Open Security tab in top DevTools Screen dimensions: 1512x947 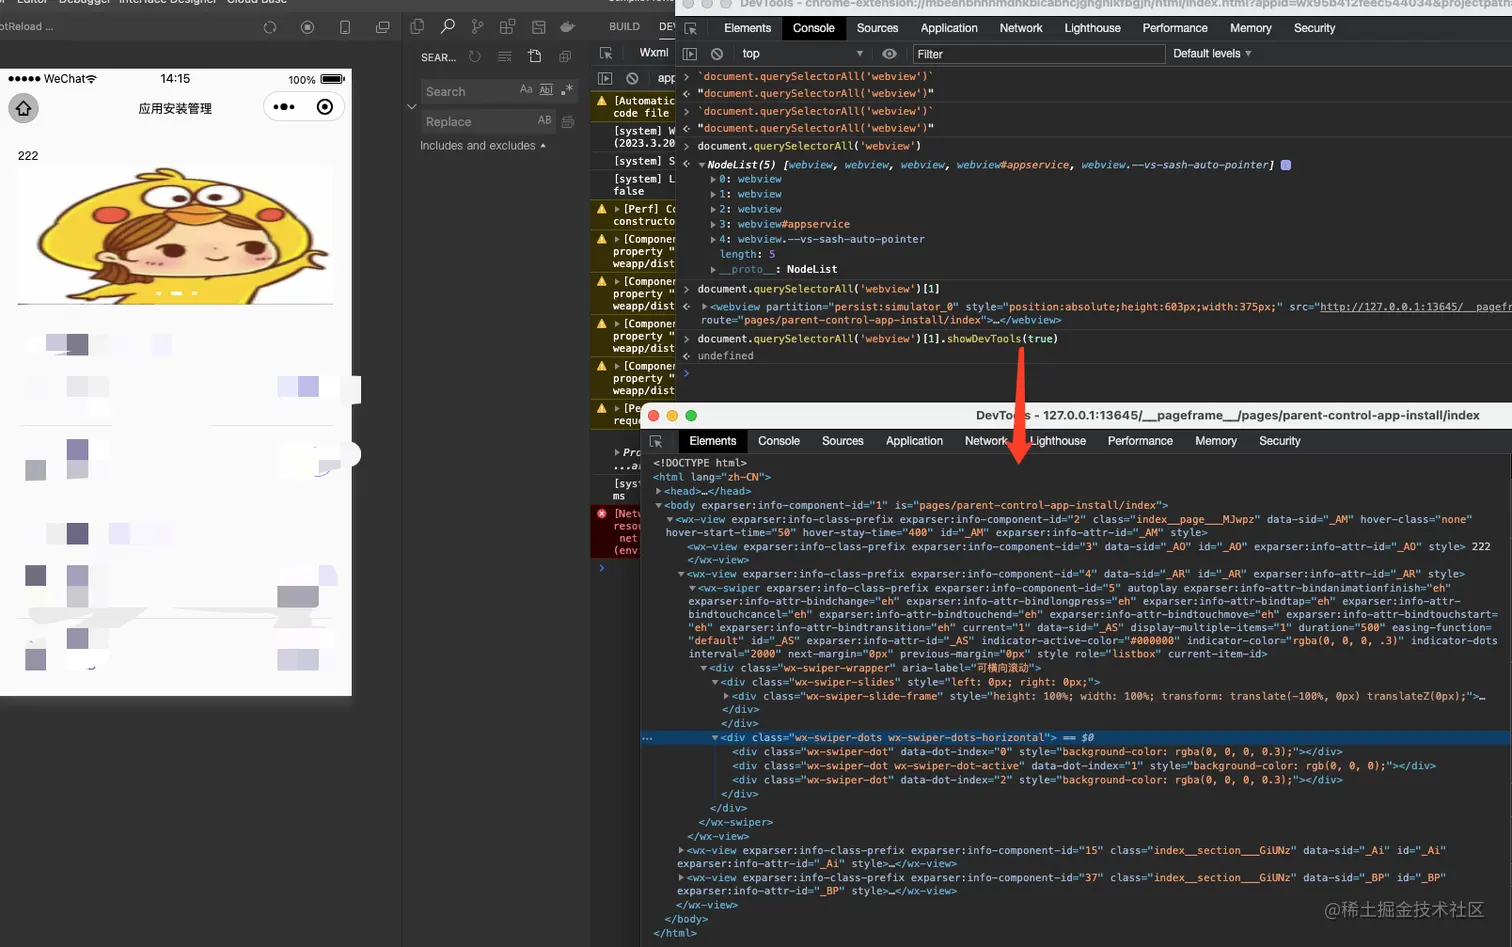1314,28
